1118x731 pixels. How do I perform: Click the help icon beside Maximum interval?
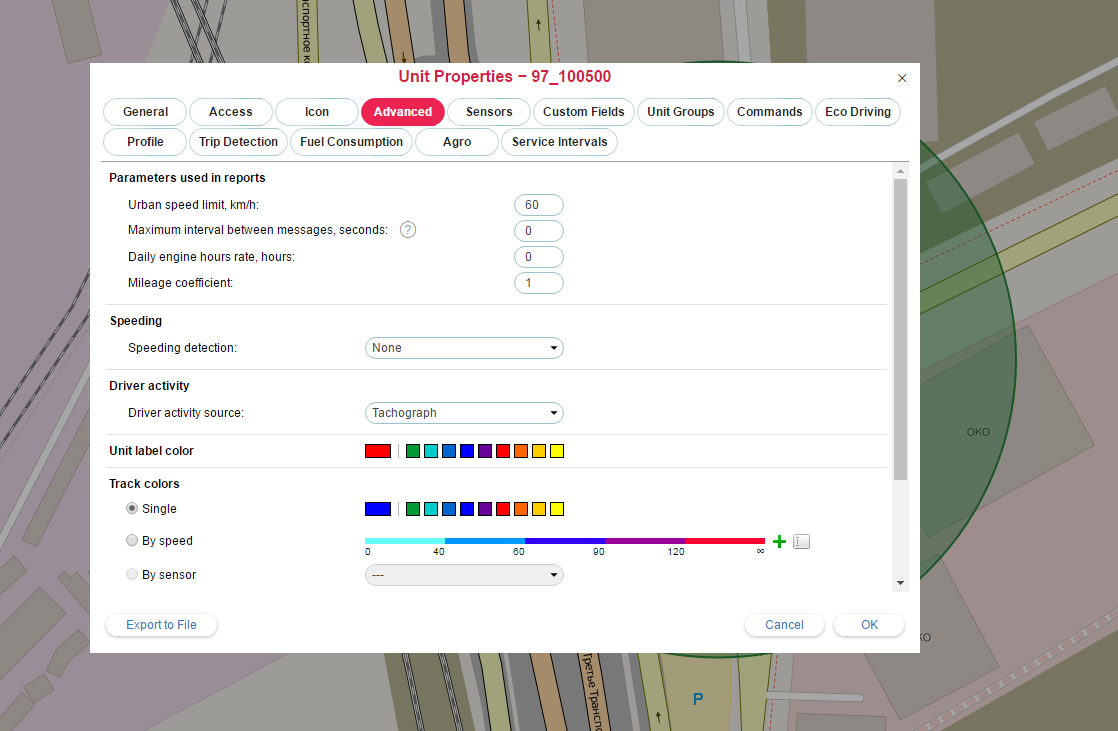pos(408,230)
